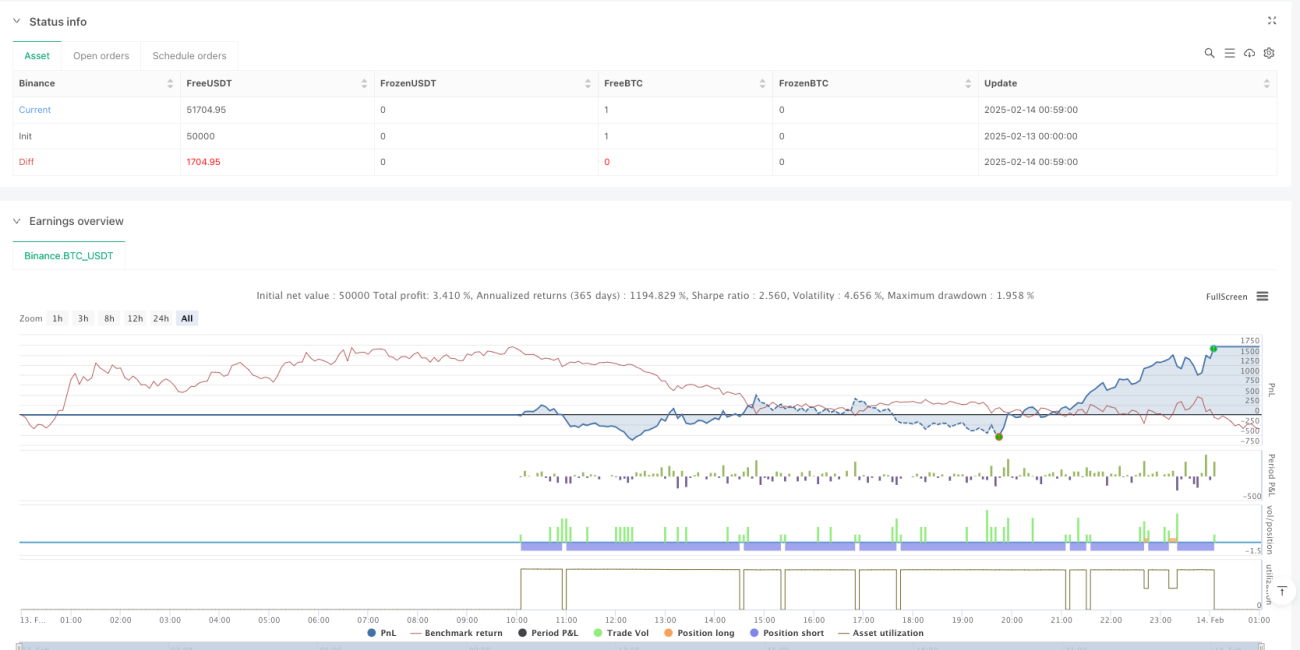
Task: Click the chart navigator range bar
Action: coord(640,645)
